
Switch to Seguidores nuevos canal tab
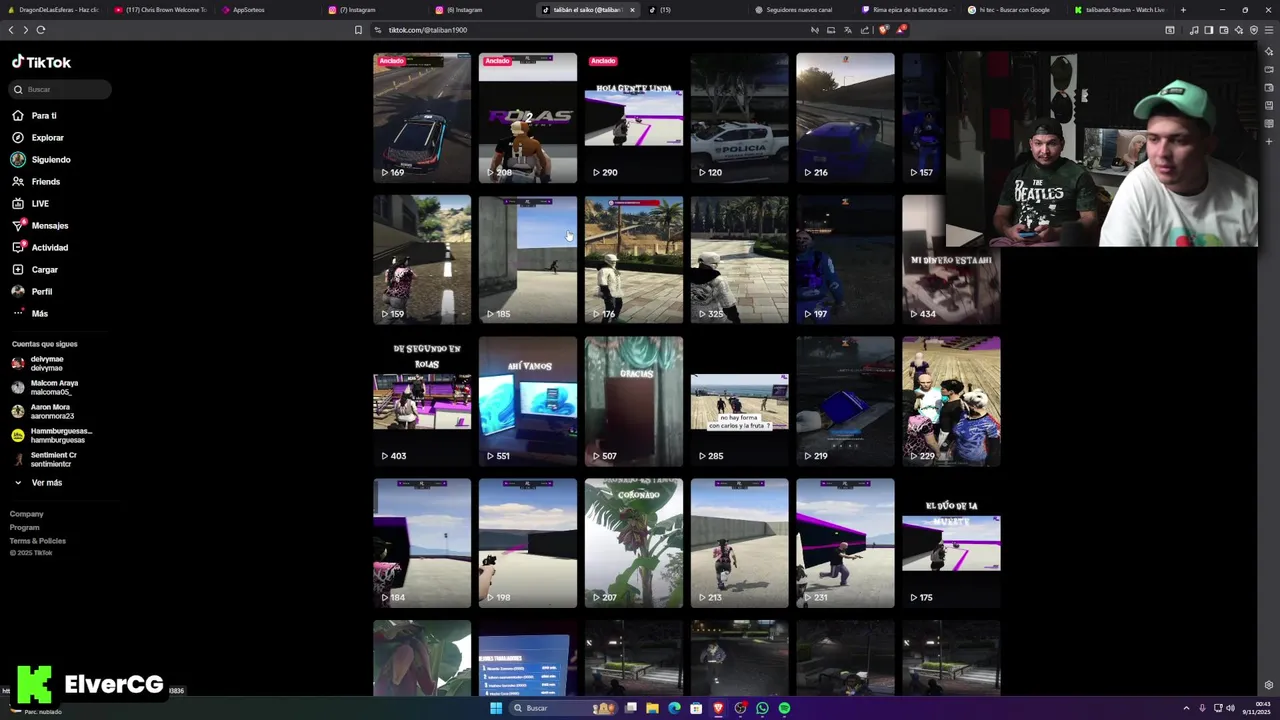point(798,10)
